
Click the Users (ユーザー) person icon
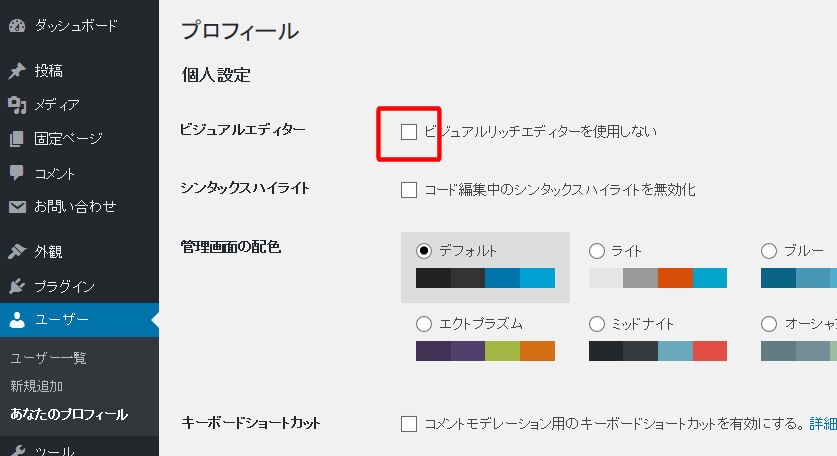[16, 321]
